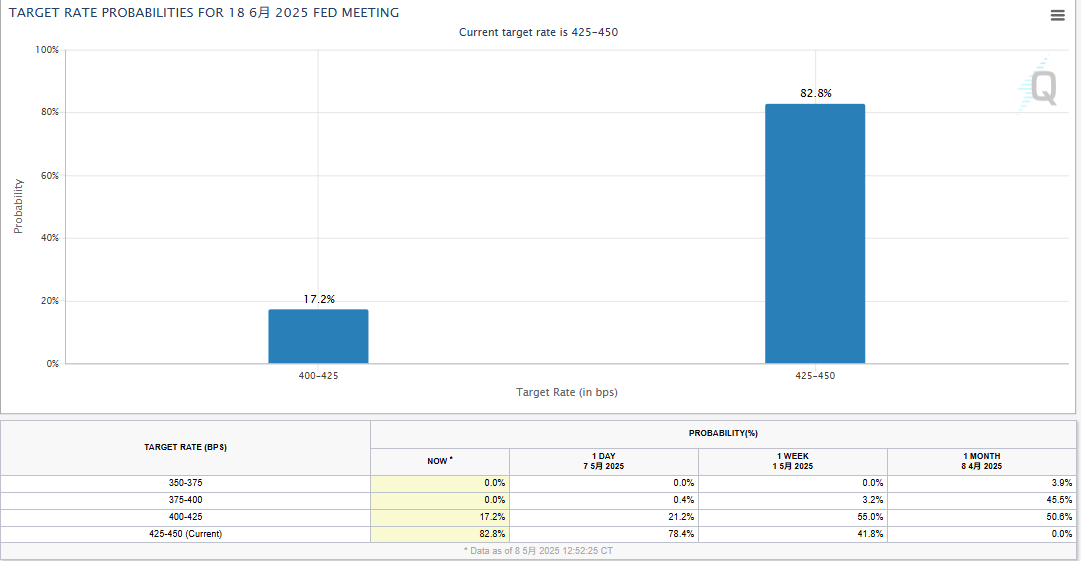Select the 350-375 row label in table
Screen dimensions: 1081x561
186,483
